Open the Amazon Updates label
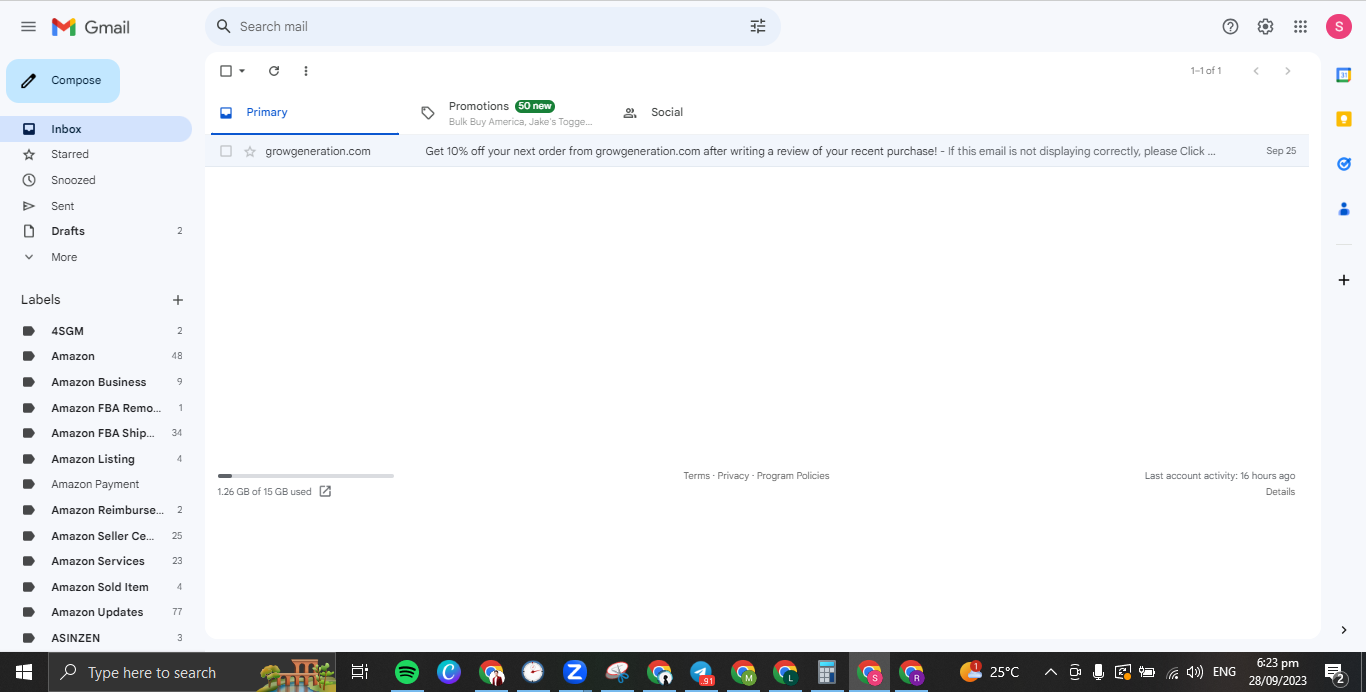 [x=96, y=612]
